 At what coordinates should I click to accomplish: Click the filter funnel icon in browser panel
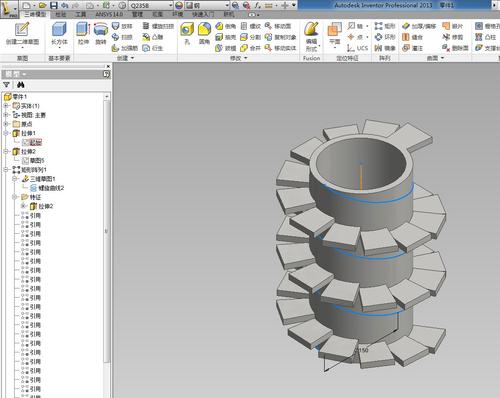pos(6,85)
